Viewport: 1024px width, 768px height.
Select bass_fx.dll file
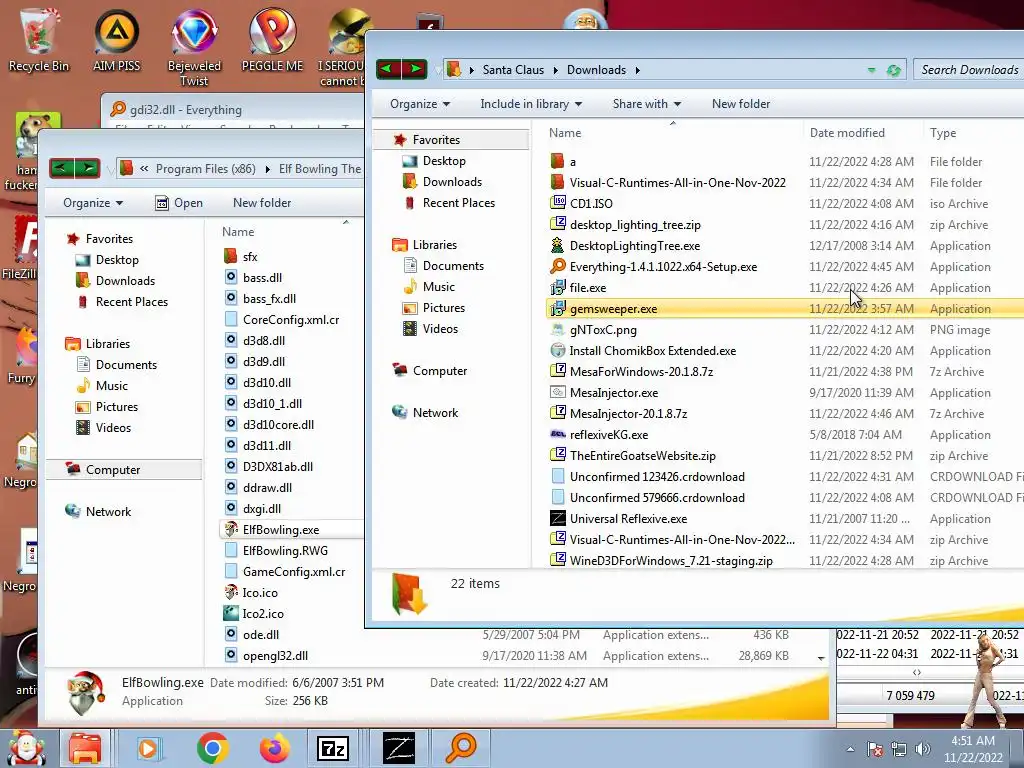269,298
